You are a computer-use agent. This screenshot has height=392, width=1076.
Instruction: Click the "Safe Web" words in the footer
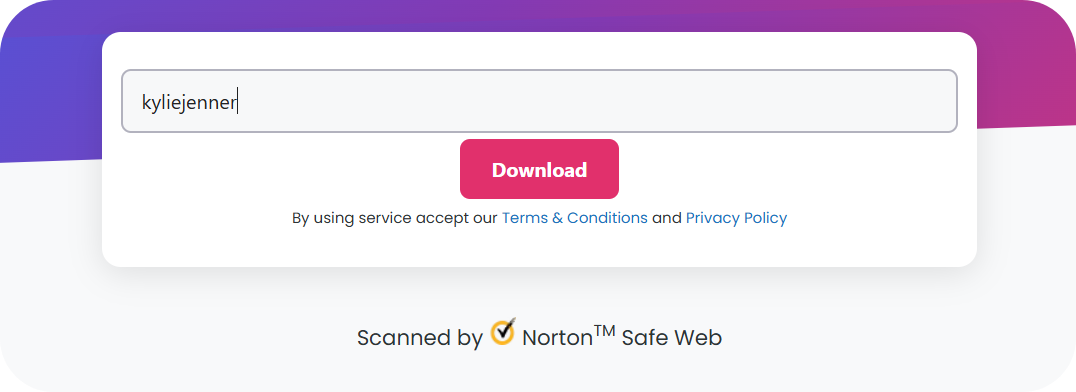click(672, 338)
